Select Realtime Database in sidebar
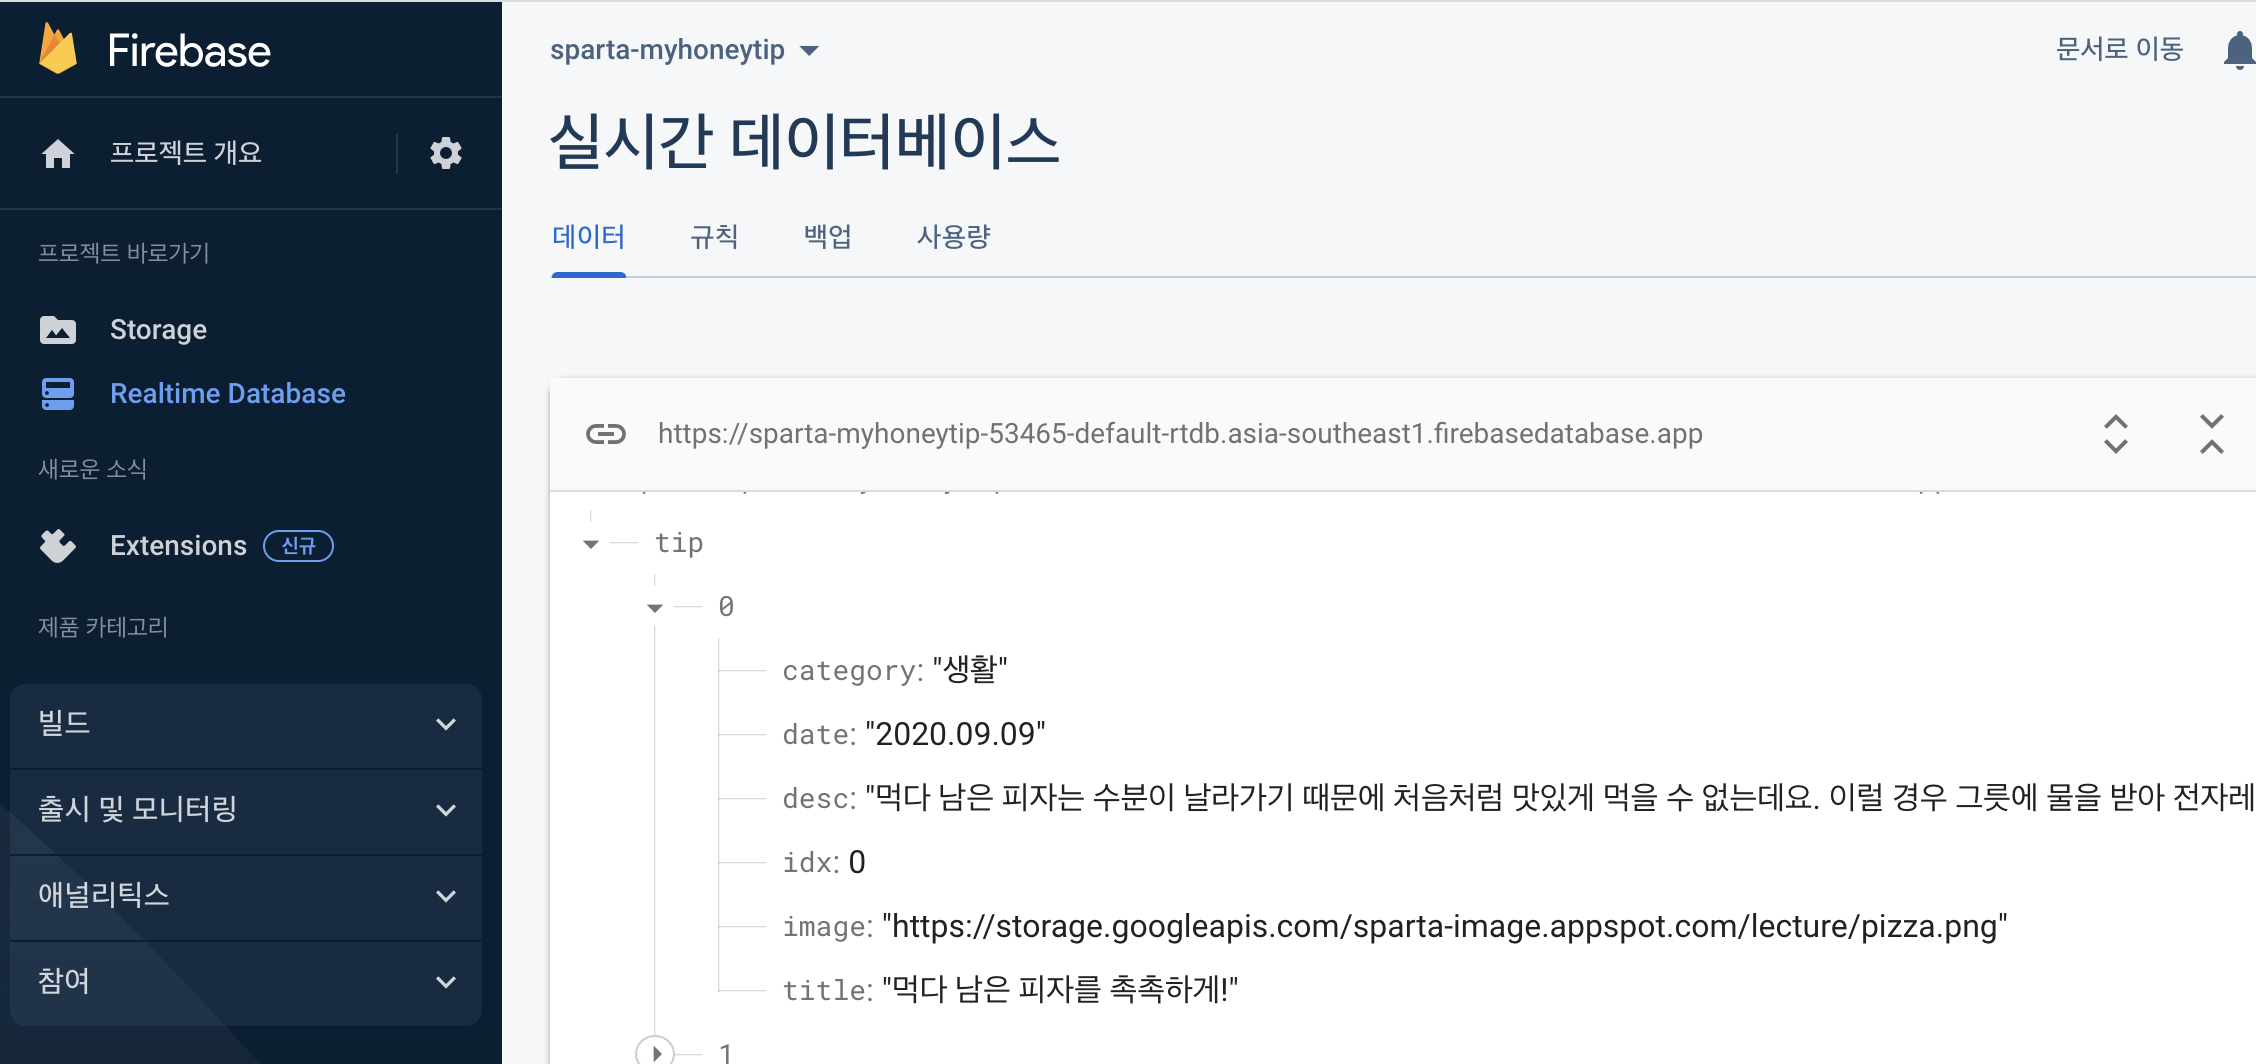Screen dimensions: 2256x1064 point(228,393)
